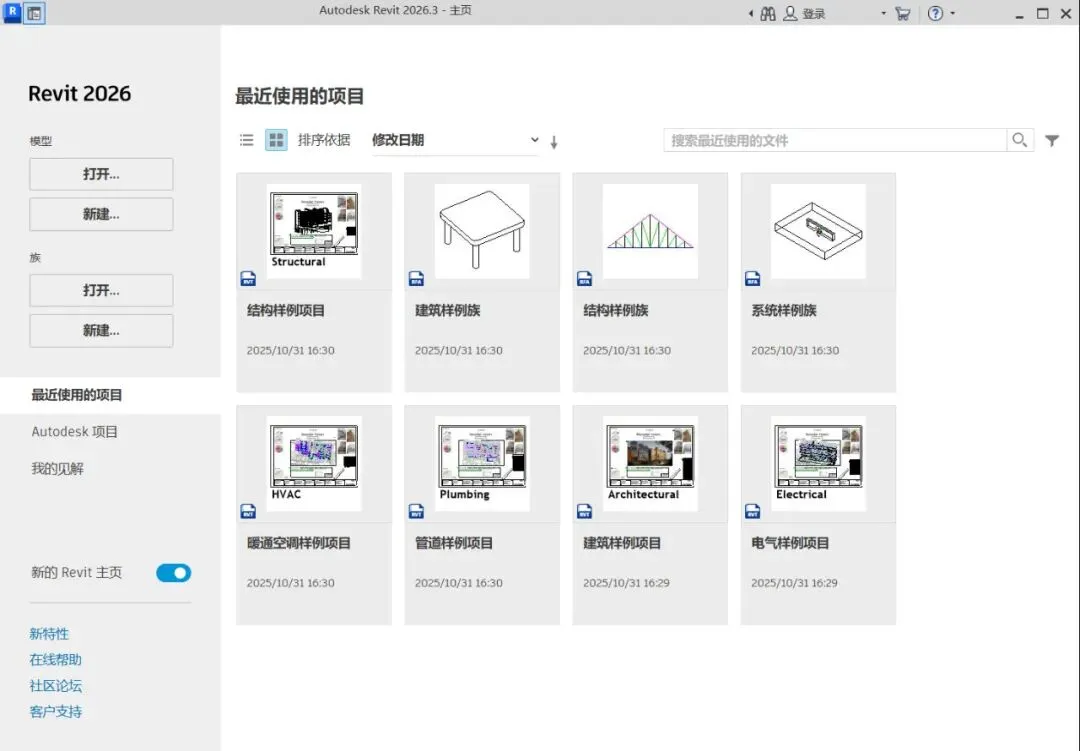Image resolution: width=1080 pixels, height=751 pixels.
Task: Click the RVT file icon on 管道样例项目 card
Action: (x=416, y=511)
